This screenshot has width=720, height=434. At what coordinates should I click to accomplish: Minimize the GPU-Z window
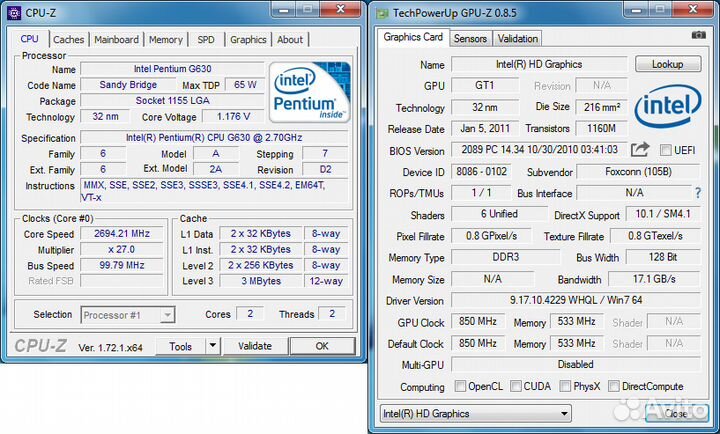pyautogui.click(x=636, y=9)
